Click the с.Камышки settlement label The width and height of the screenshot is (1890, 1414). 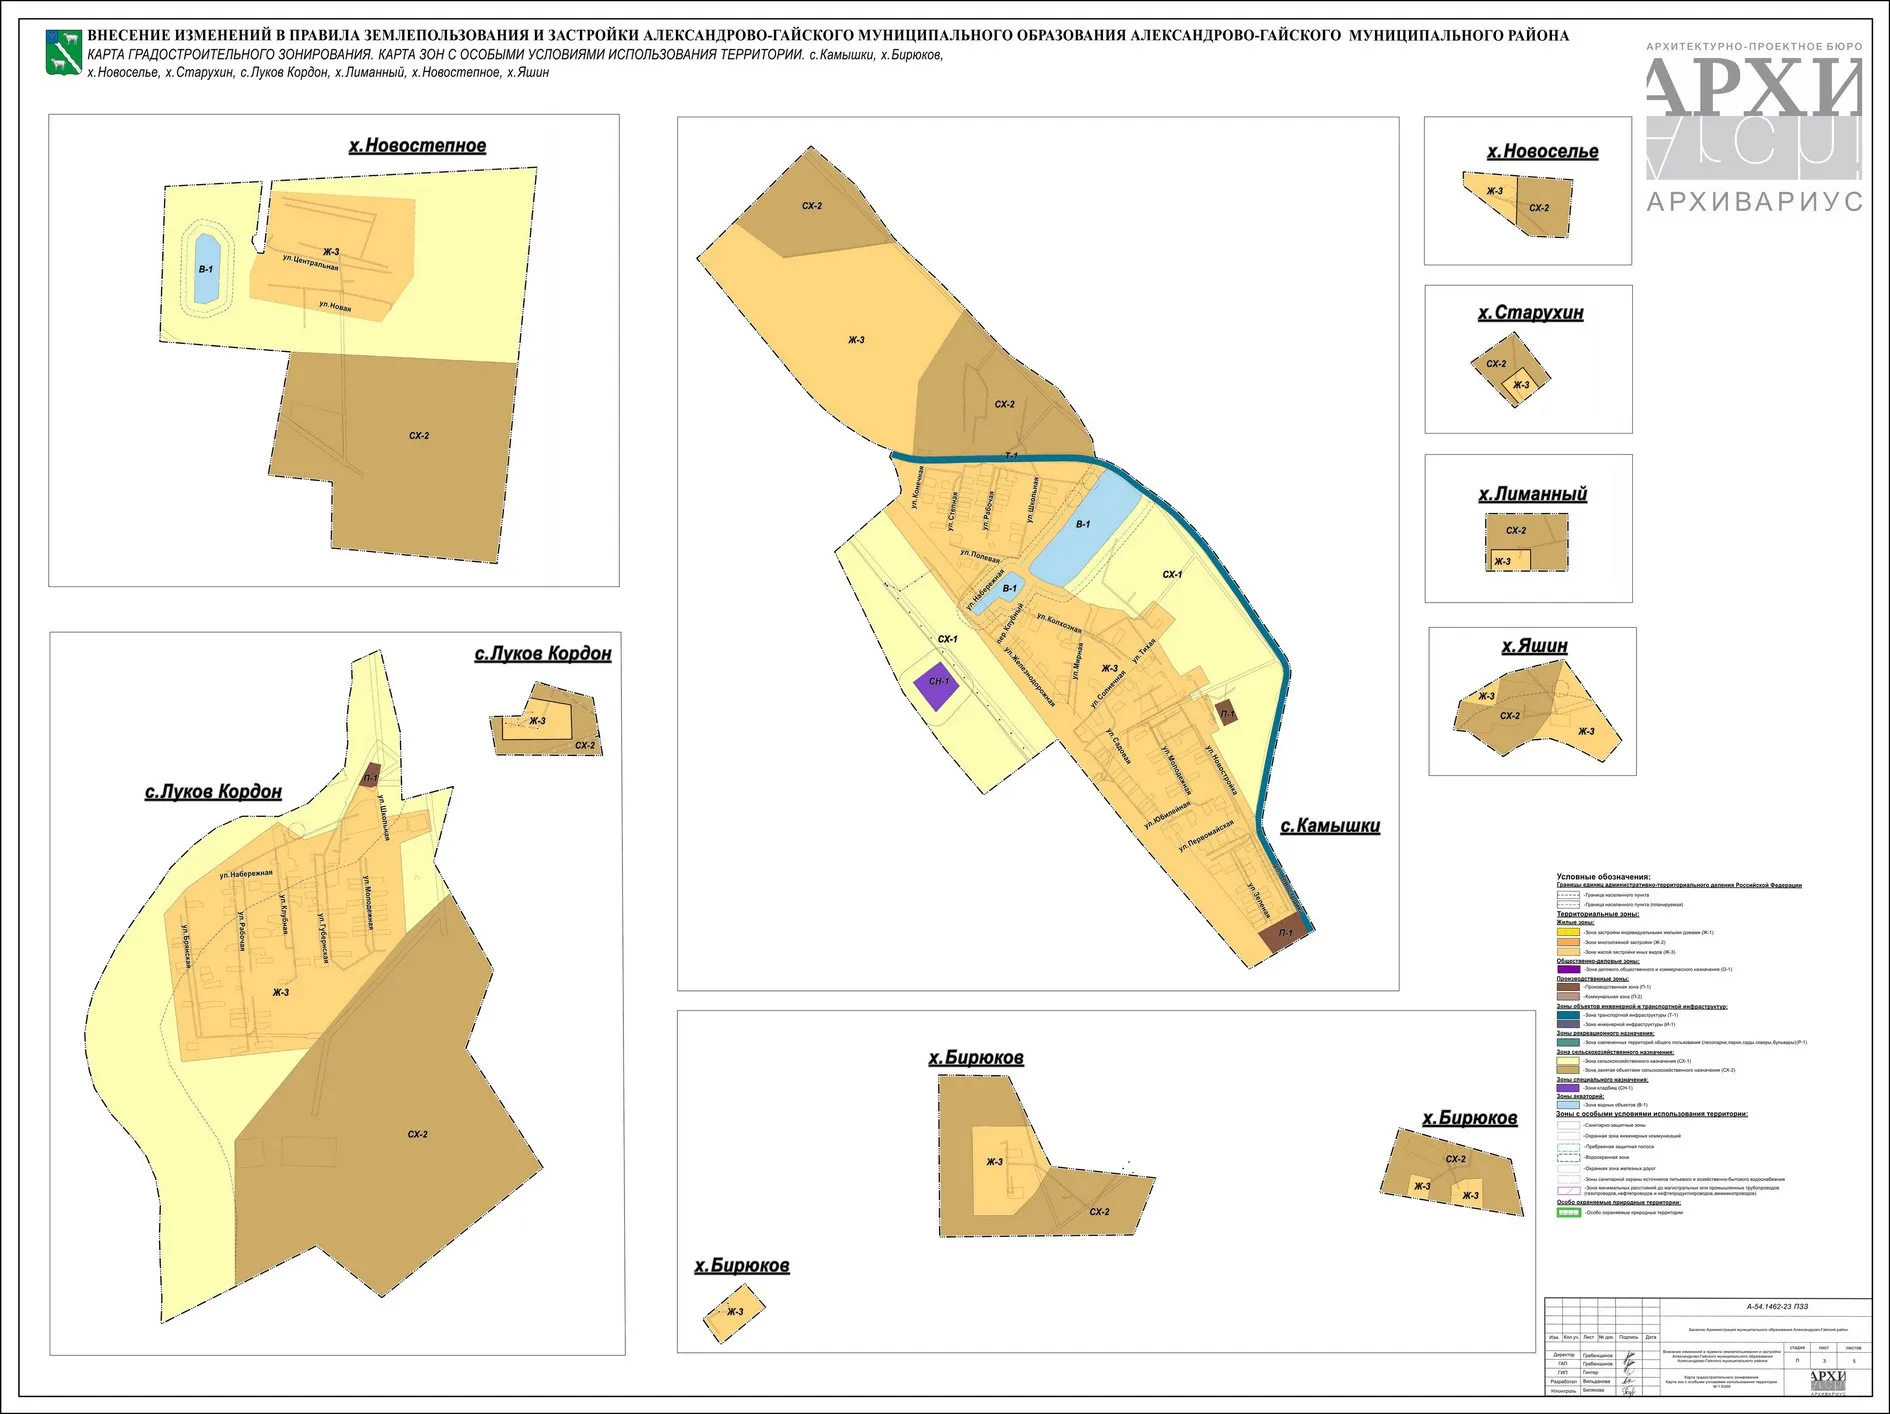[1330, 826]
